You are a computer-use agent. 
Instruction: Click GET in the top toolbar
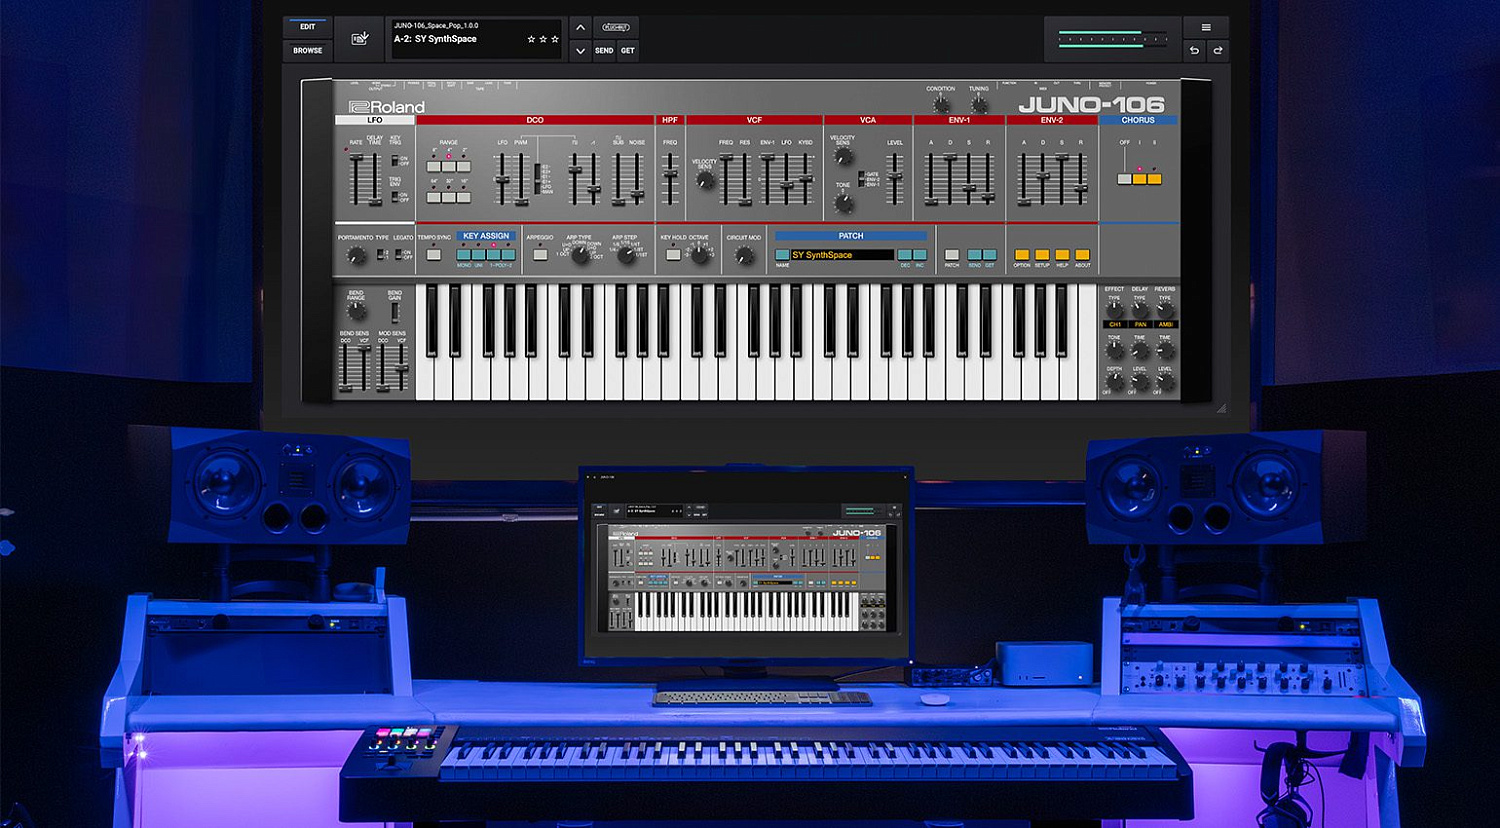[x=627, y=50]
